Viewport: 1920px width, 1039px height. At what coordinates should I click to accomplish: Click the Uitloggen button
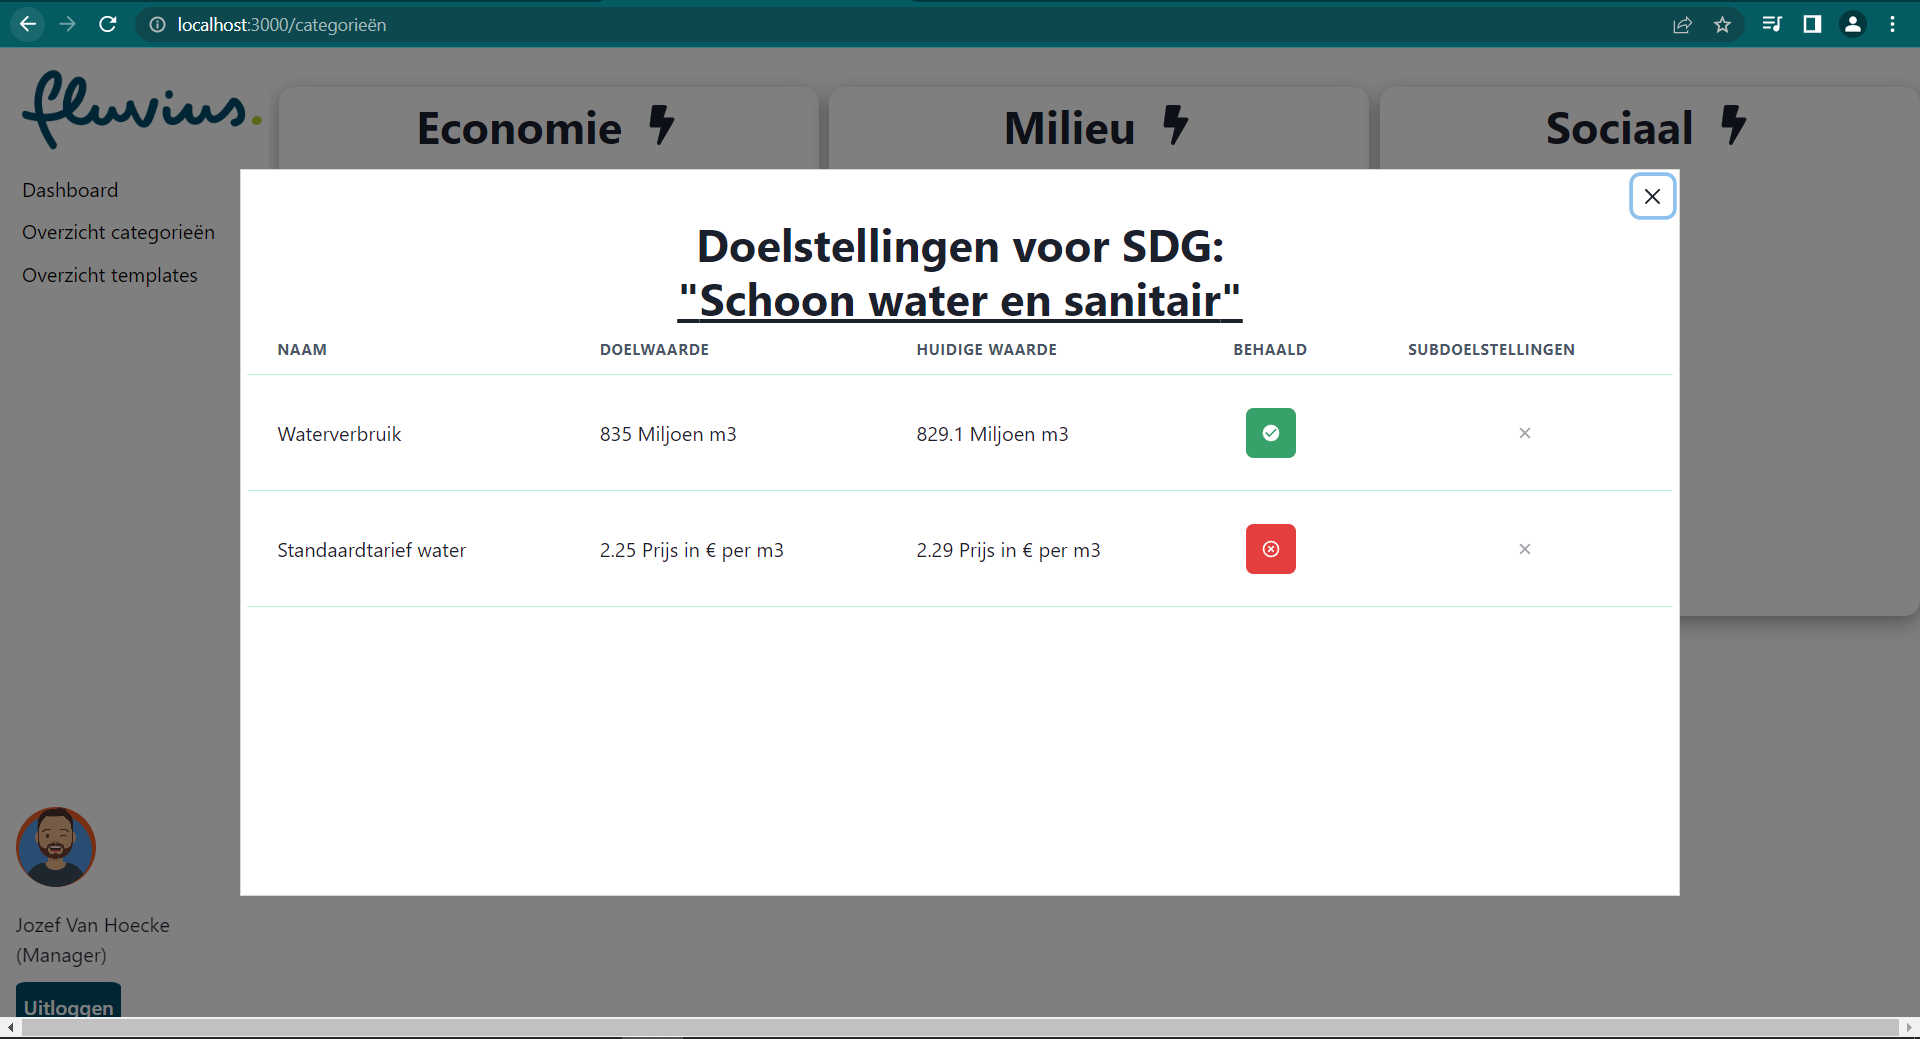tap(68, 1007)
